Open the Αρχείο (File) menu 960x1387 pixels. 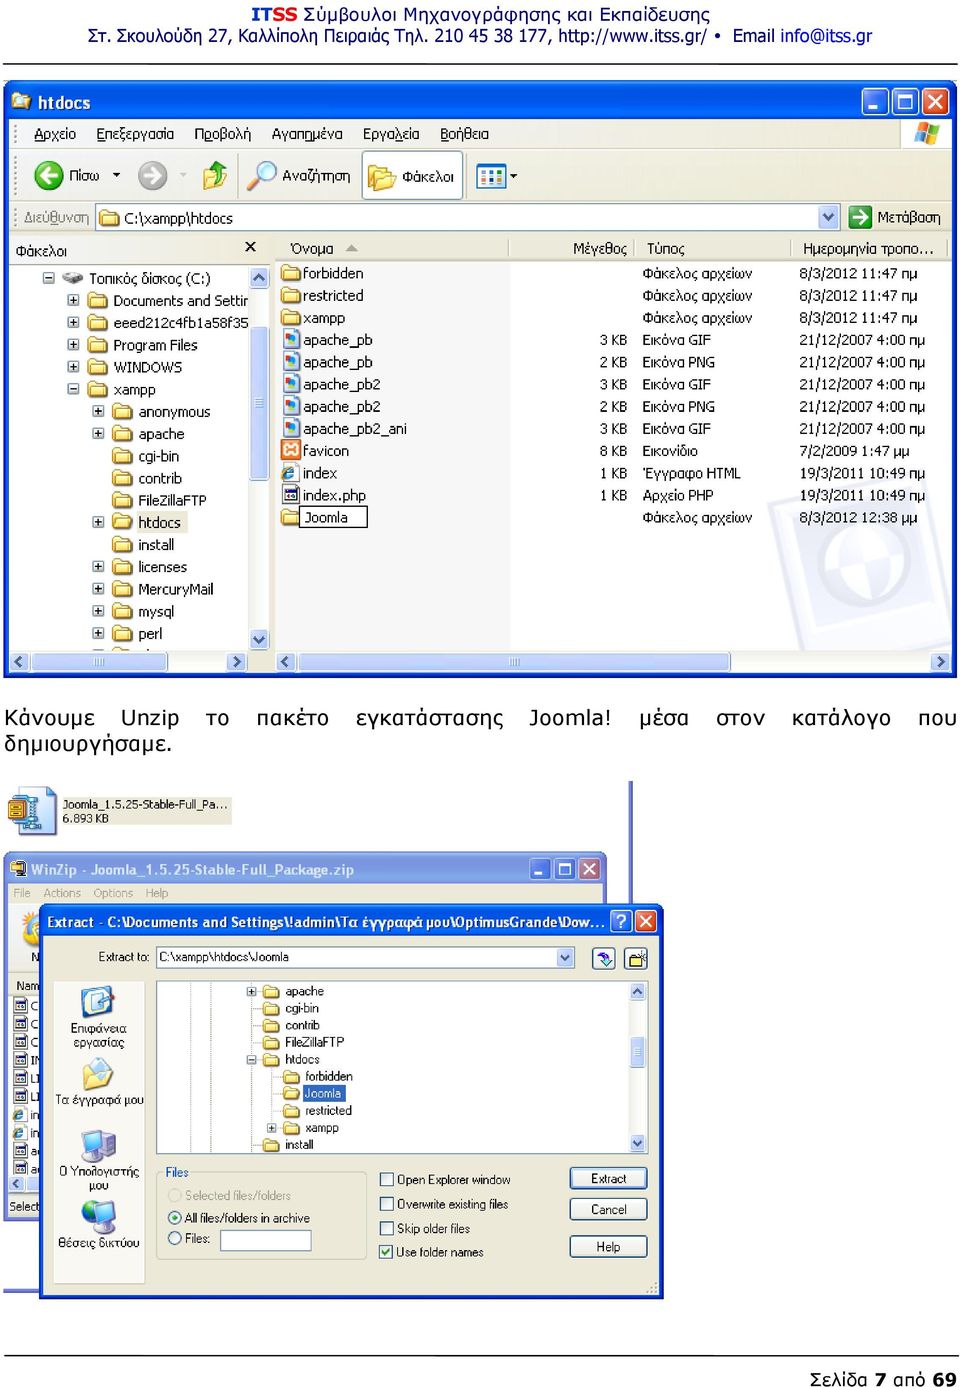tap(55, 134)
